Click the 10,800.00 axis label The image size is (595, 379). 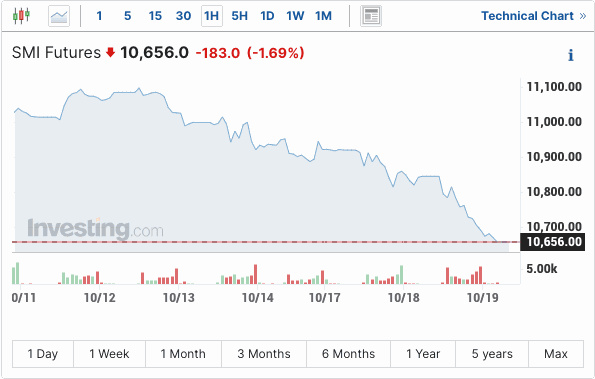click(554, 191)
